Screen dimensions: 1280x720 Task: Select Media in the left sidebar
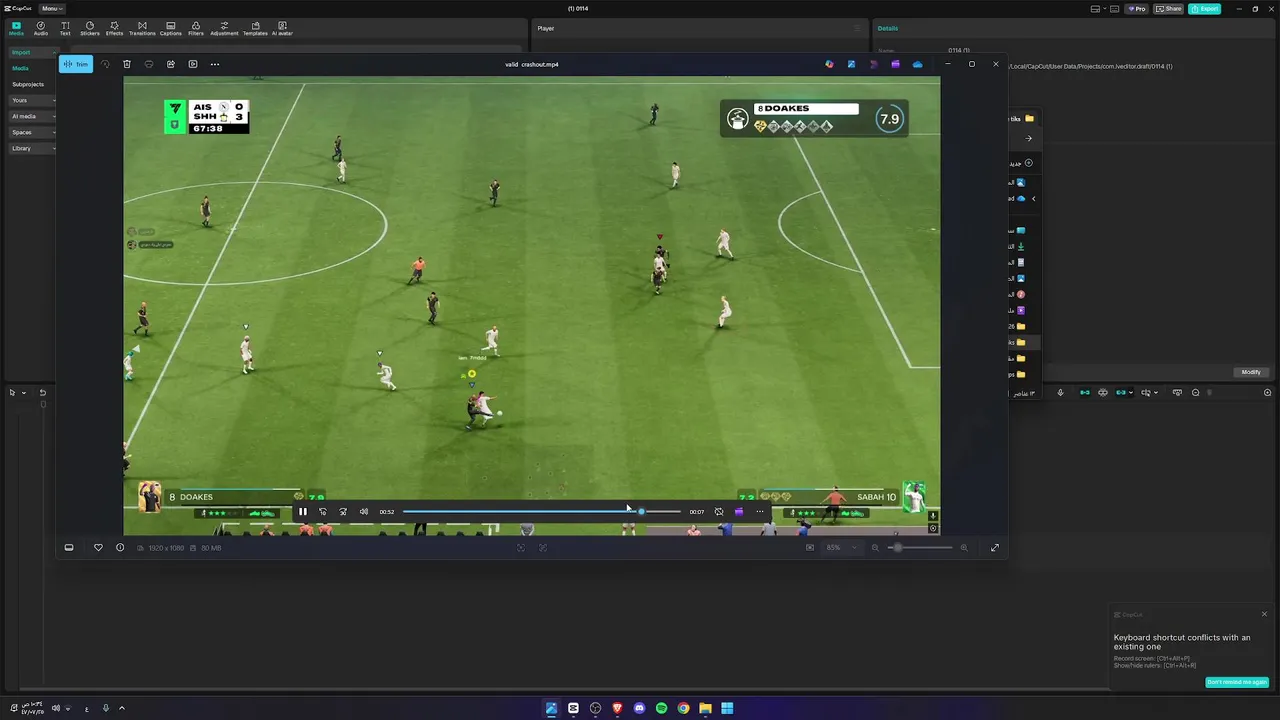[20, 68]
